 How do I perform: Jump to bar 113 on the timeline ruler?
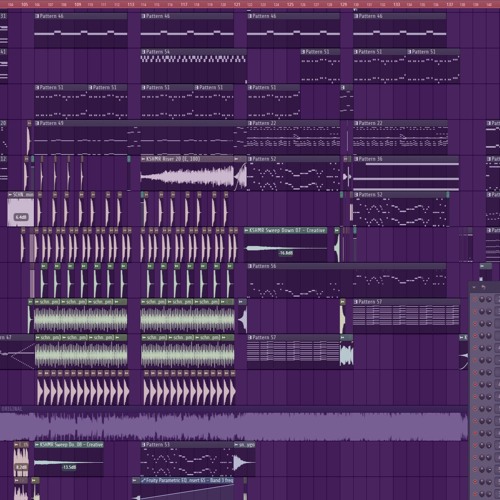pos(131,4)
